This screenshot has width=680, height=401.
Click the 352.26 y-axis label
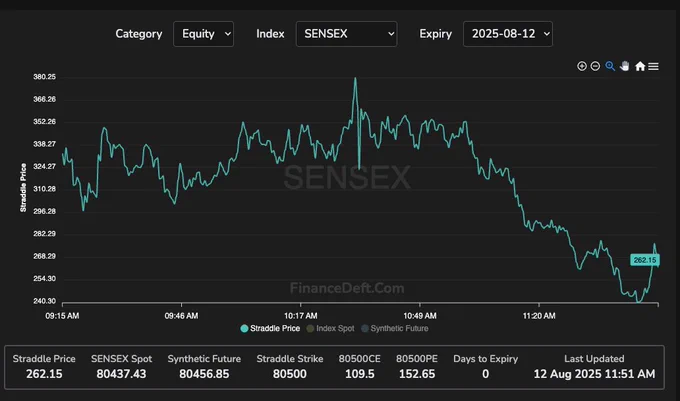pos(44,122)
